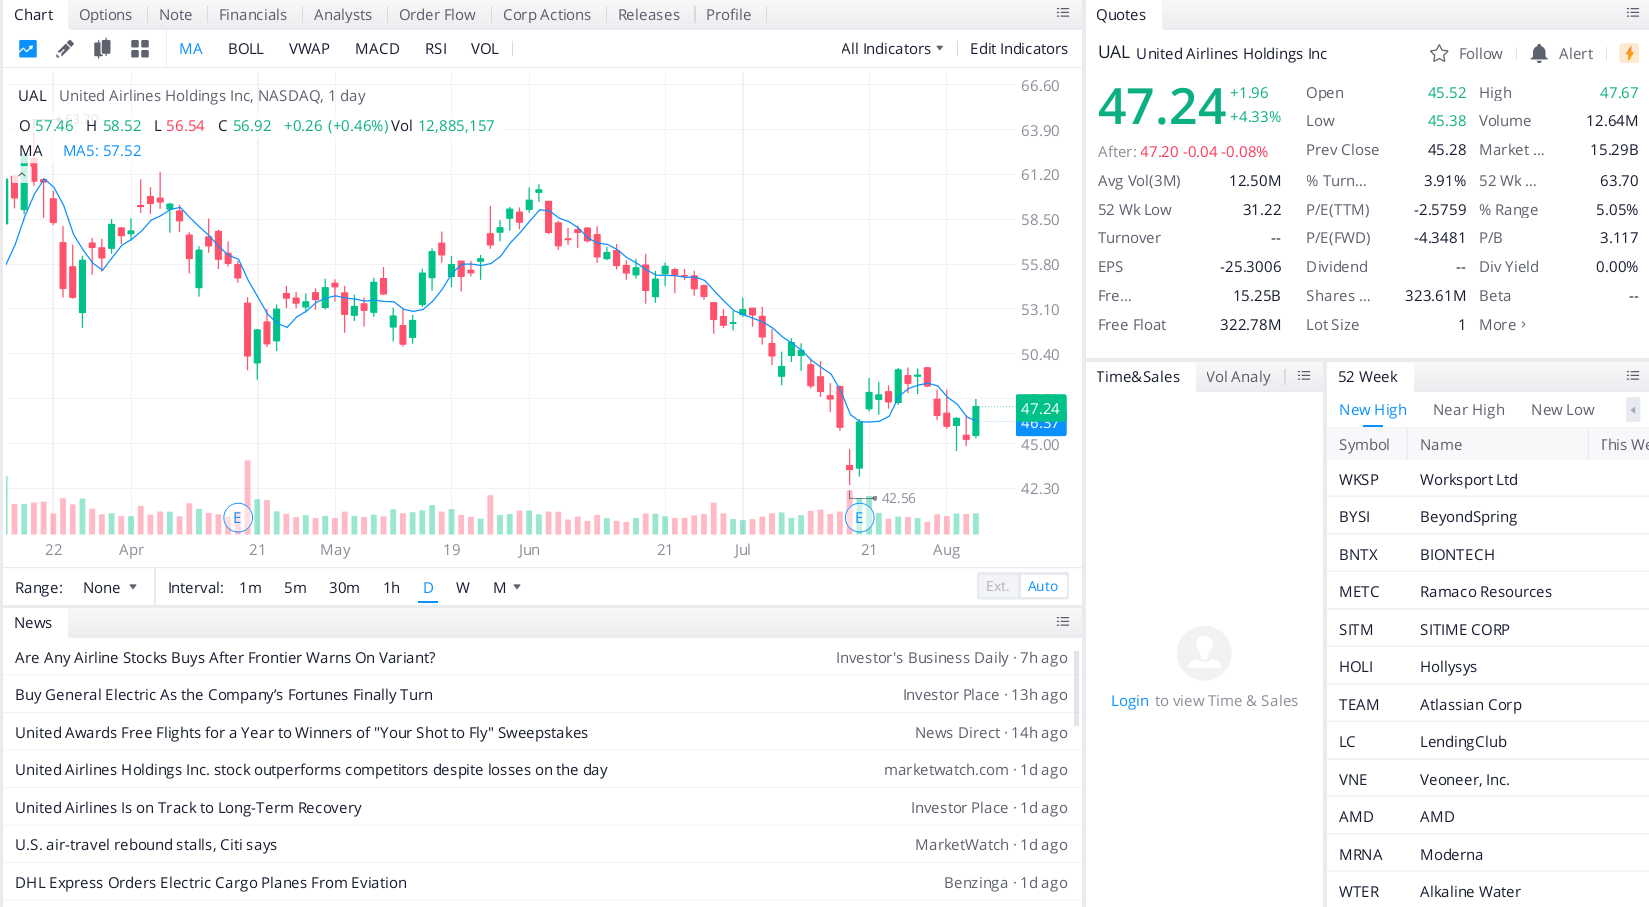Click the current price 47.24 label
Viewport: 1649px width, 907px height.
(1040, 408)
